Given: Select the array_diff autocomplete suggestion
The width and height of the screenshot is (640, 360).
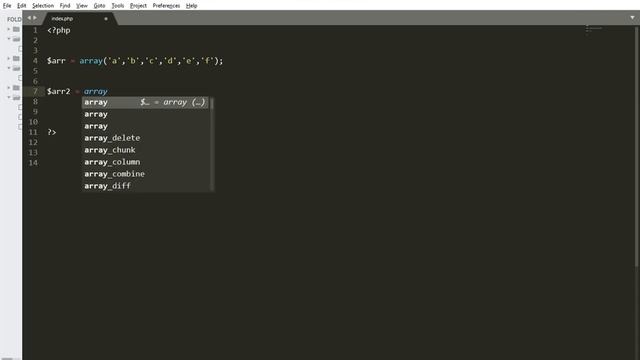Looking at the screenshot, I should (x=146, y=186).
